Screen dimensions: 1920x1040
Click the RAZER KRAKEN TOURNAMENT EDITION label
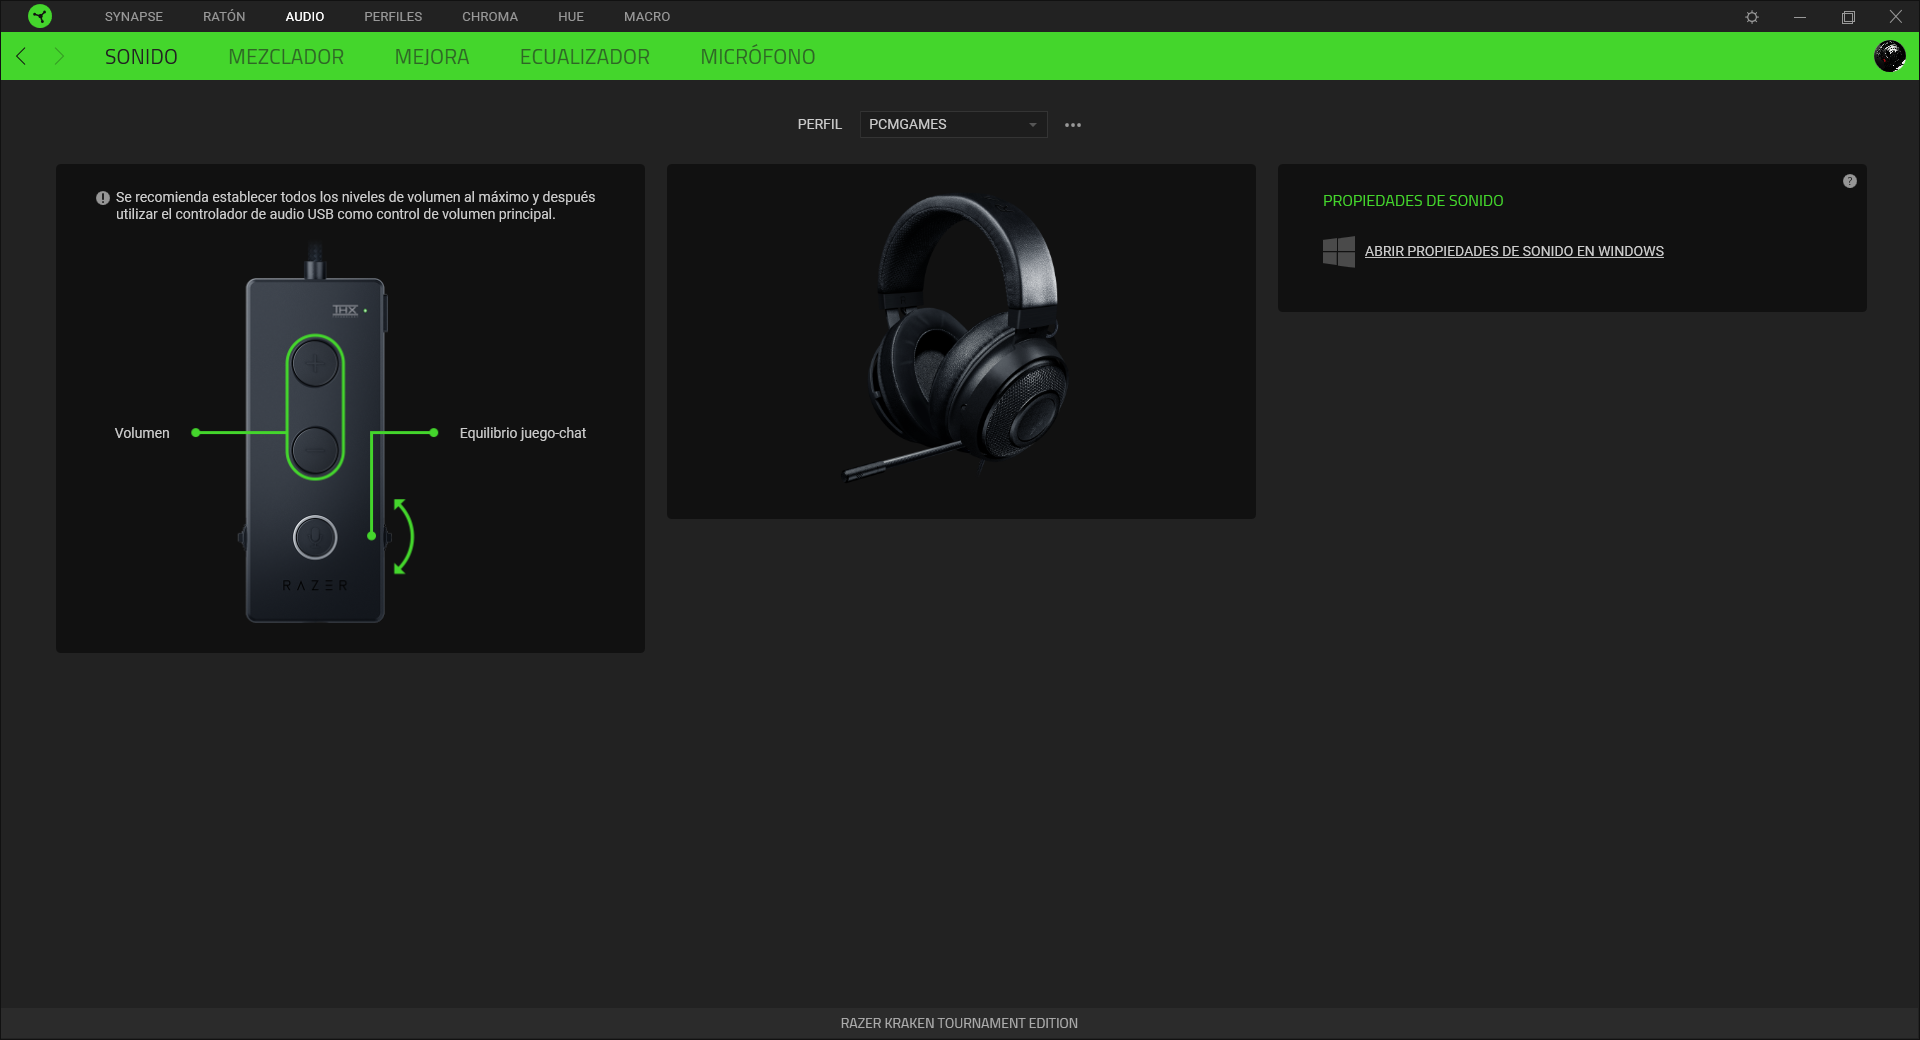coord(959,1023)
